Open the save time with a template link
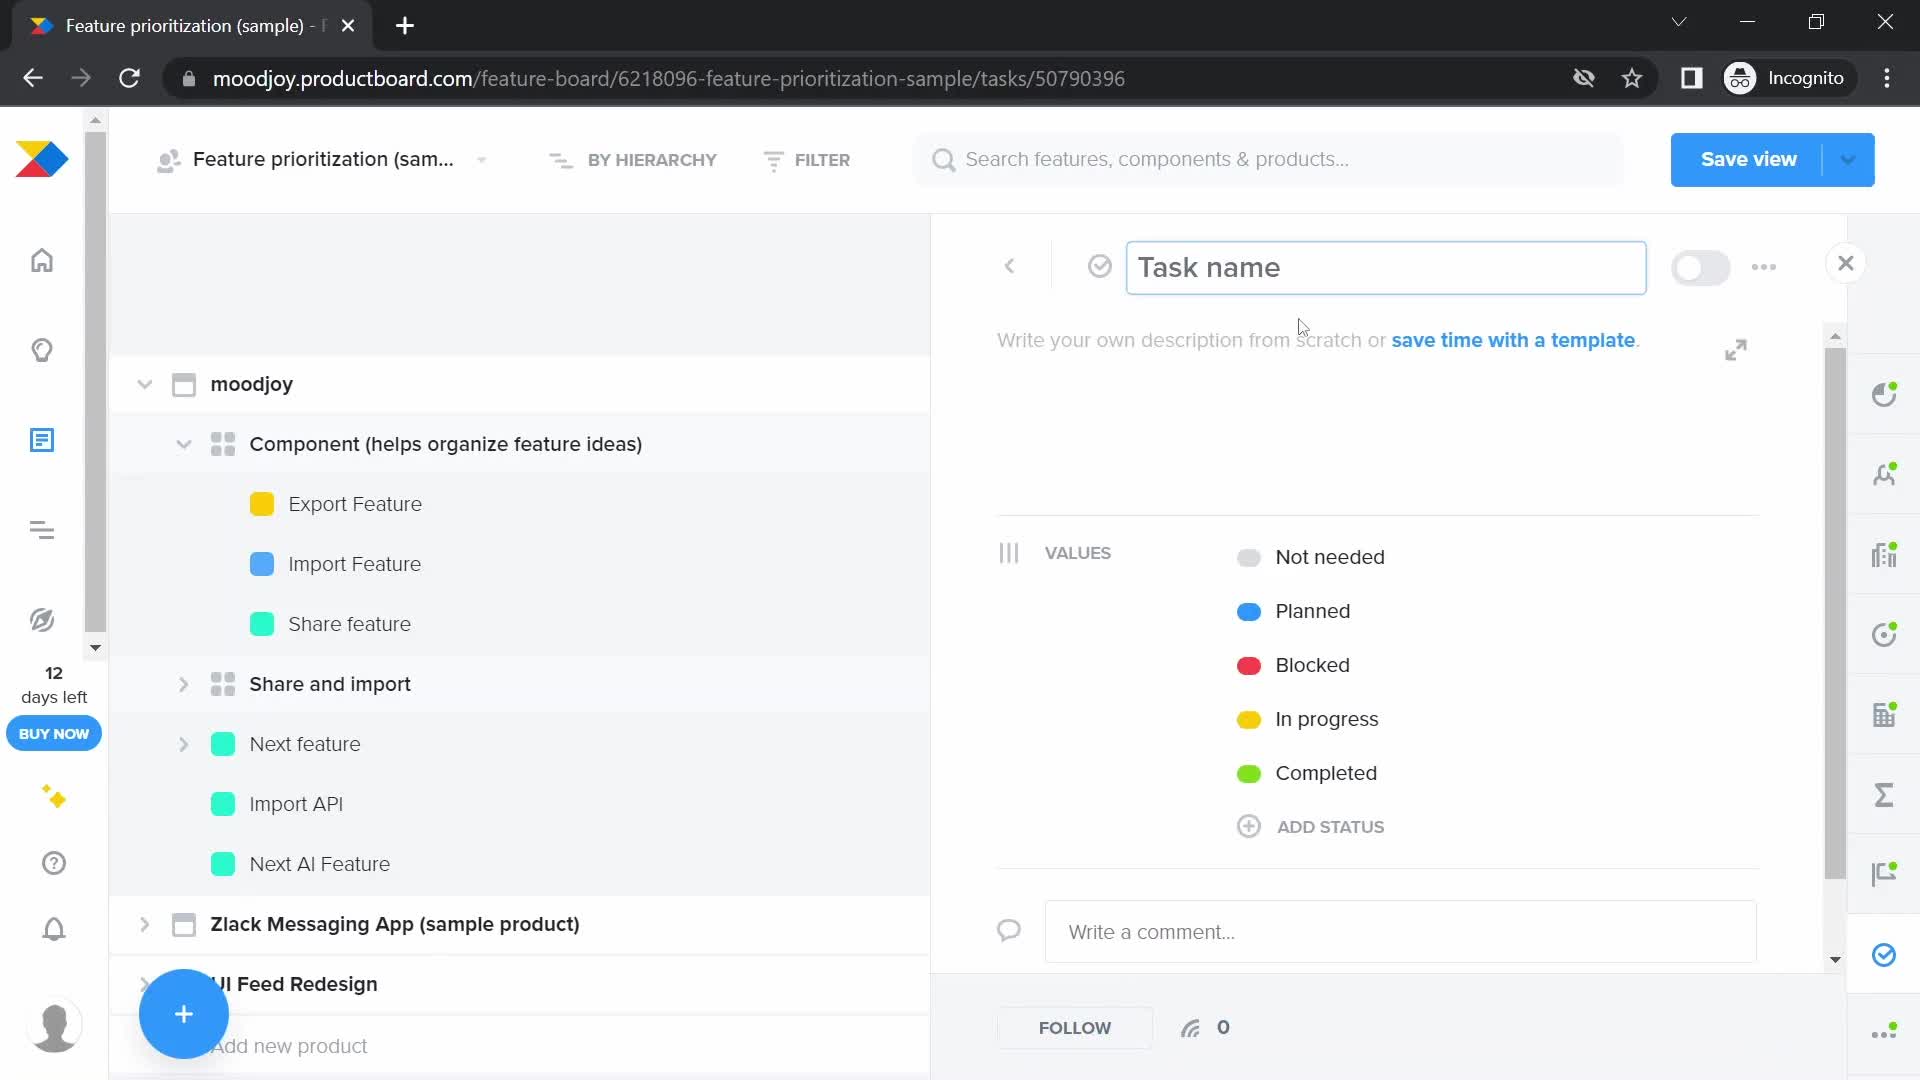1920x1080 pixels. pyautogui.click(x=1513, y=340)
